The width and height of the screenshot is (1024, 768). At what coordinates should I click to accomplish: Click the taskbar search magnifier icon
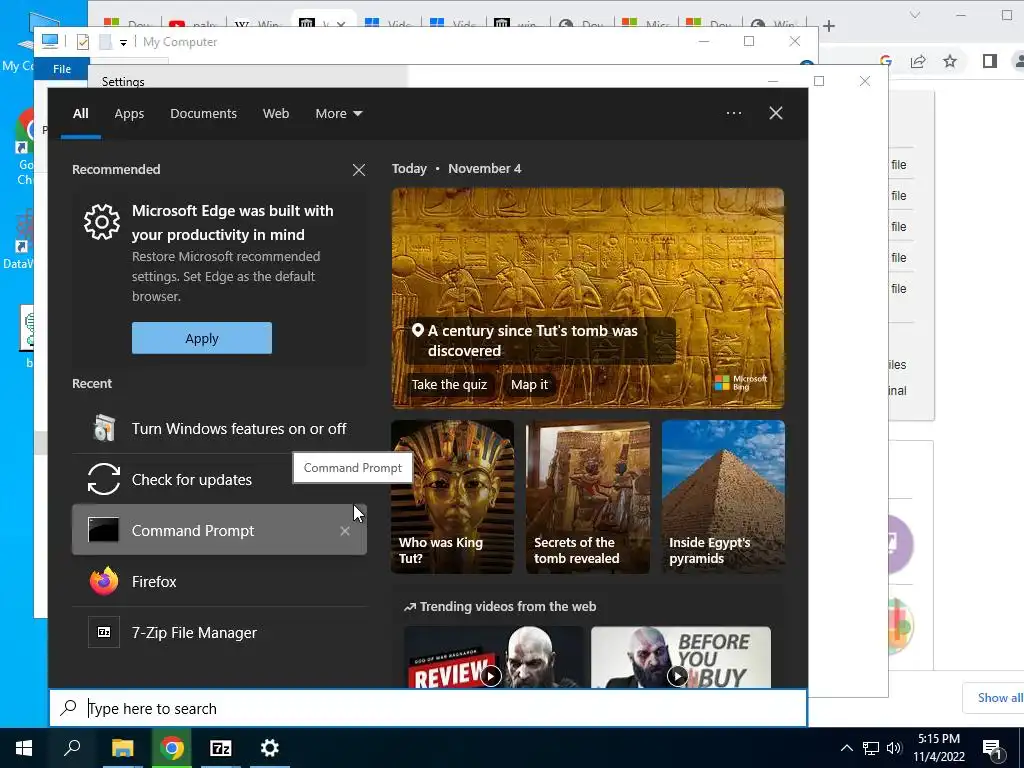(x=72, y=748)
